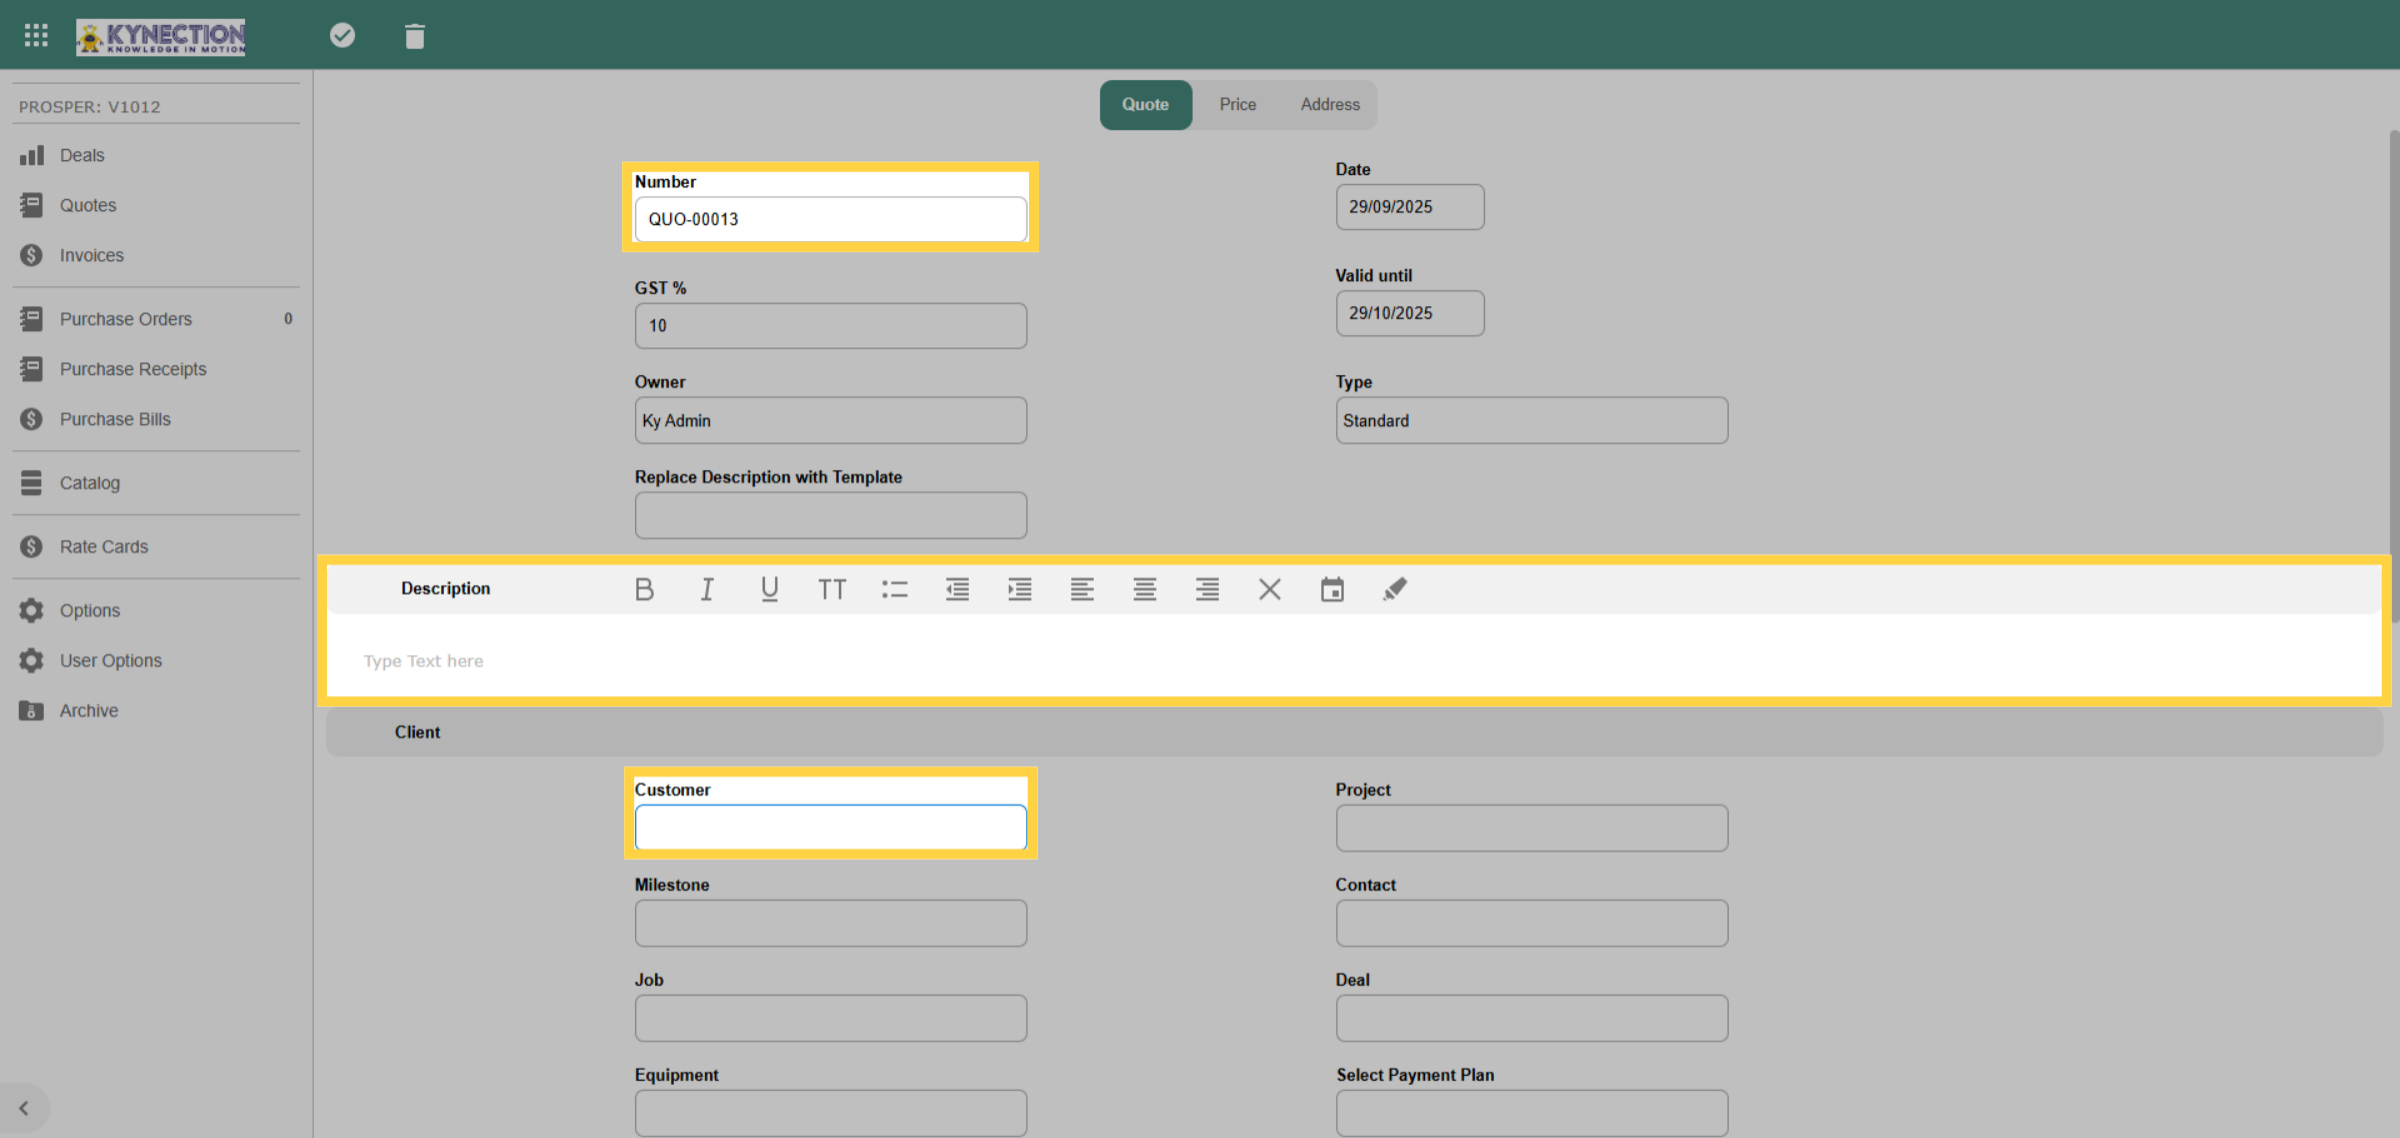Open the Select Payment Plan dropdown

click(x=1531, y=1113)
